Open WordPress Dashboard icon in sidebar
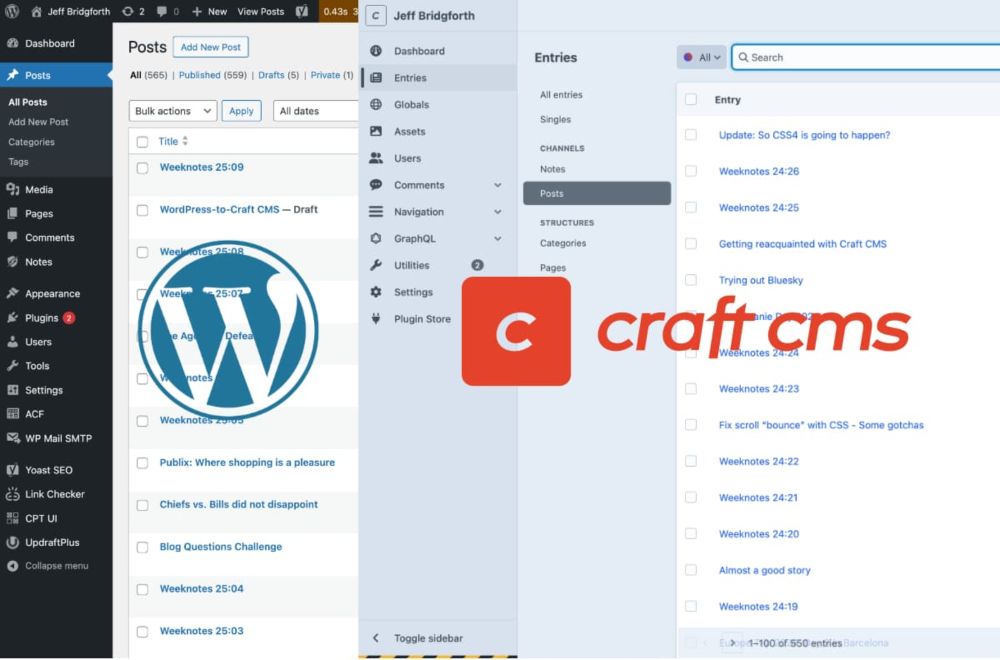This screenshot has width=1000, height=660. click(x=13, y=43)
